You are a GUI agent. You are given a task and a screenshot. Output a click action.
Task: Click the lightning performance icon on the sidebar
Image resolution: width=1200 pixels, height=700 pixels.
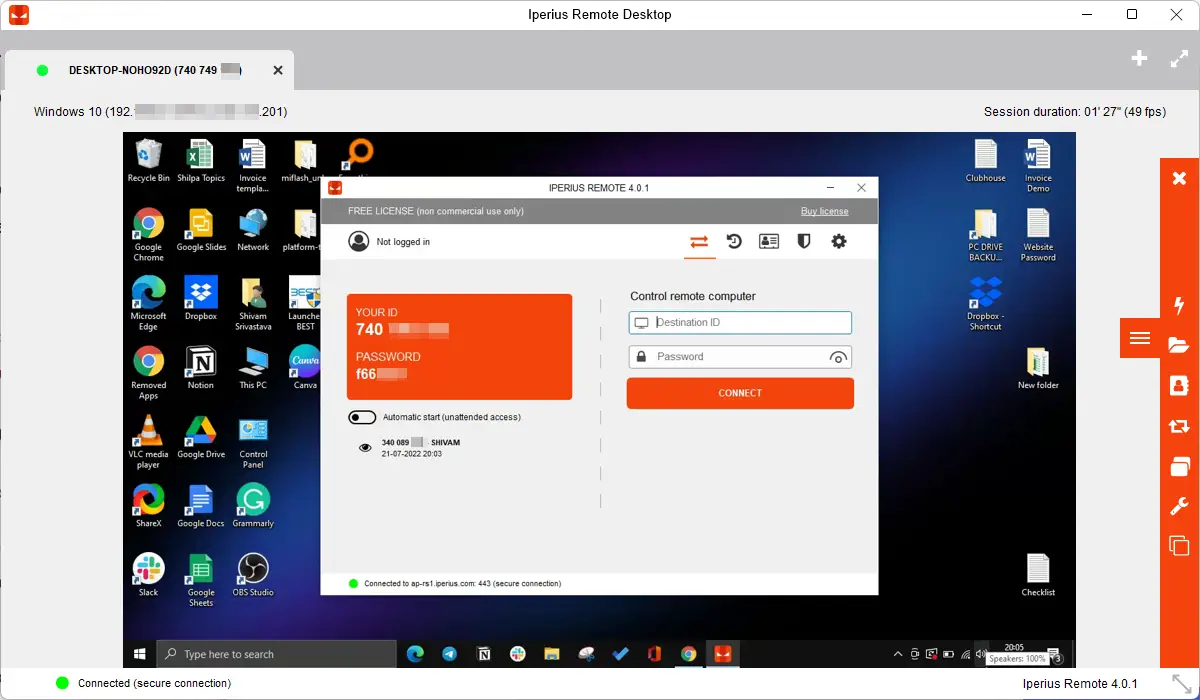point(1178,305)
